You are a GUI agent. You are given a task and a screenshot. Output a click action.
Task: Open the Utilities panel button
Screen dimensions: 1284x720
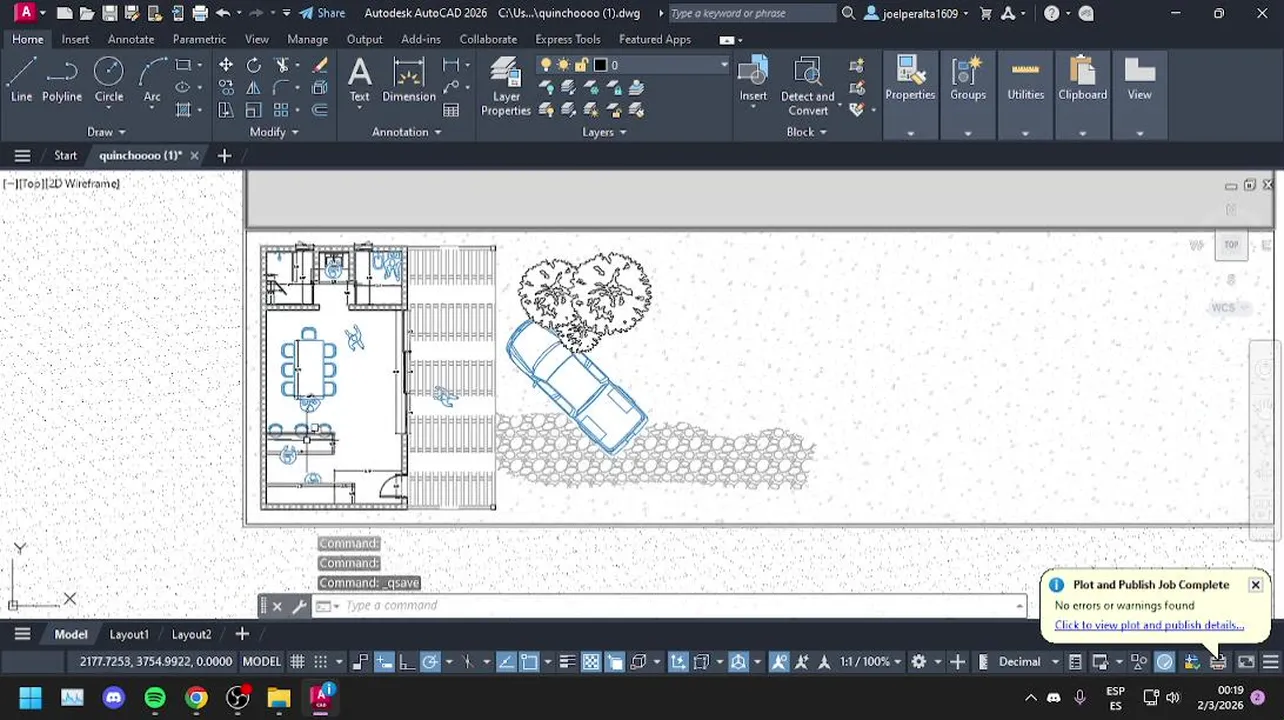pyautogui.click(x=1025, y=80)
